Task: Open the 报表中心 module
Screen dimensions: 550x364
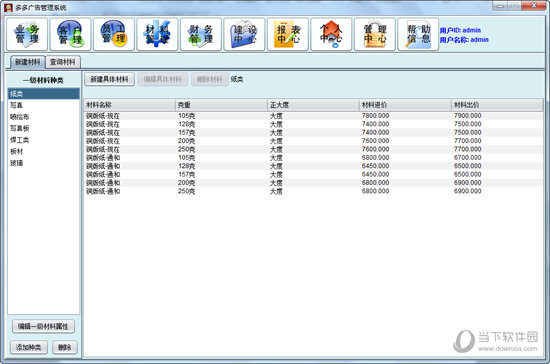Action: tap(288, 34)
